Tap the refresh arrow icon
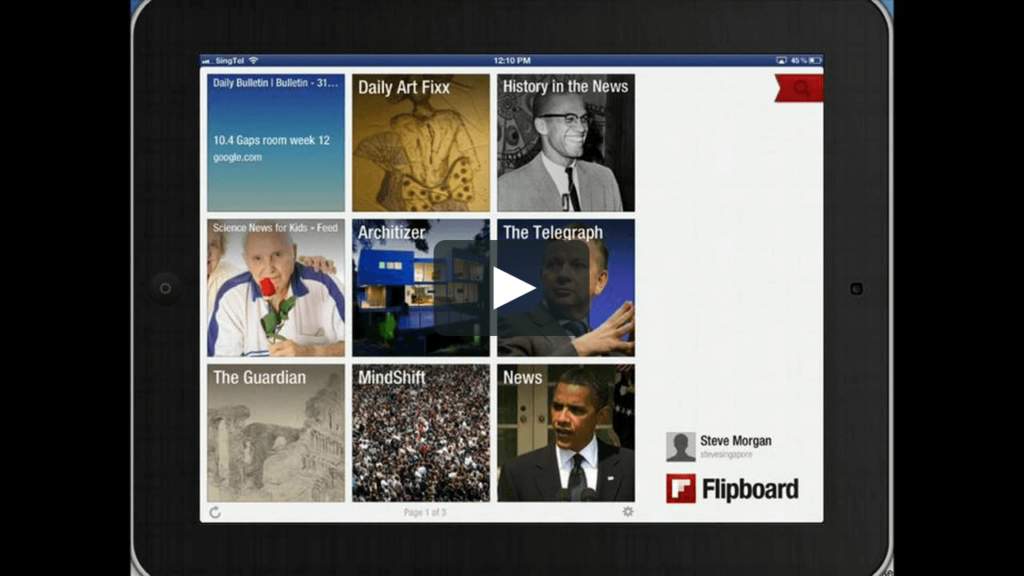Viewport: 1024px width, 576px height. pyautogui.click(x=215, y=513)
